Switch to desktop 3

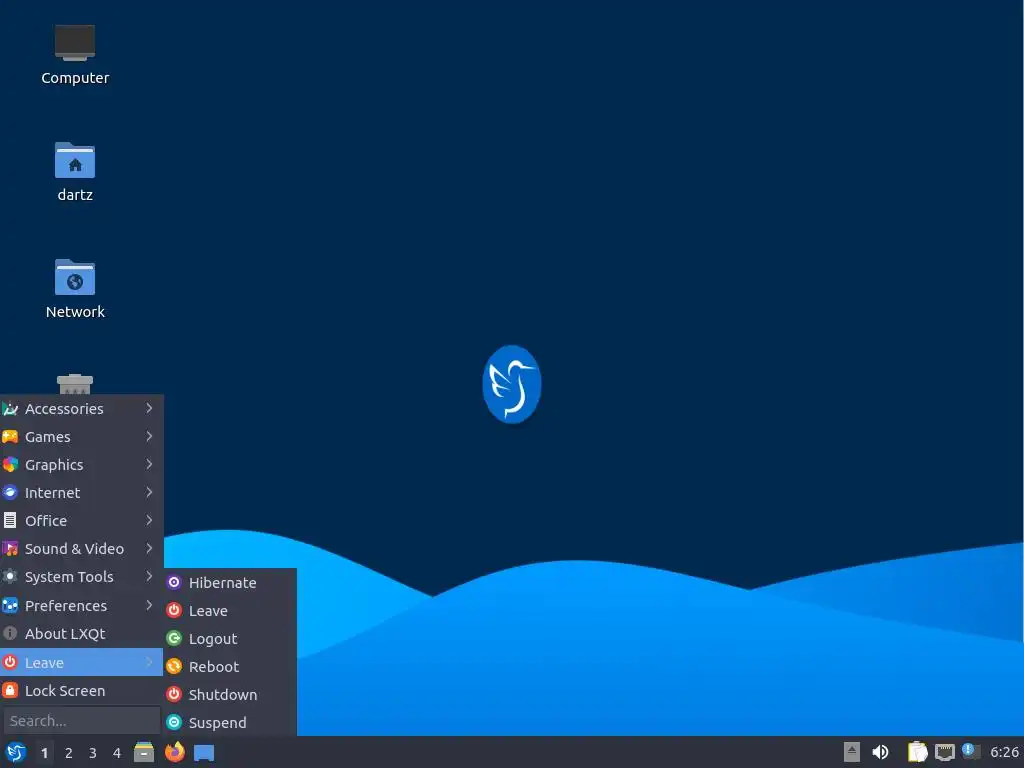pos(93,753)
